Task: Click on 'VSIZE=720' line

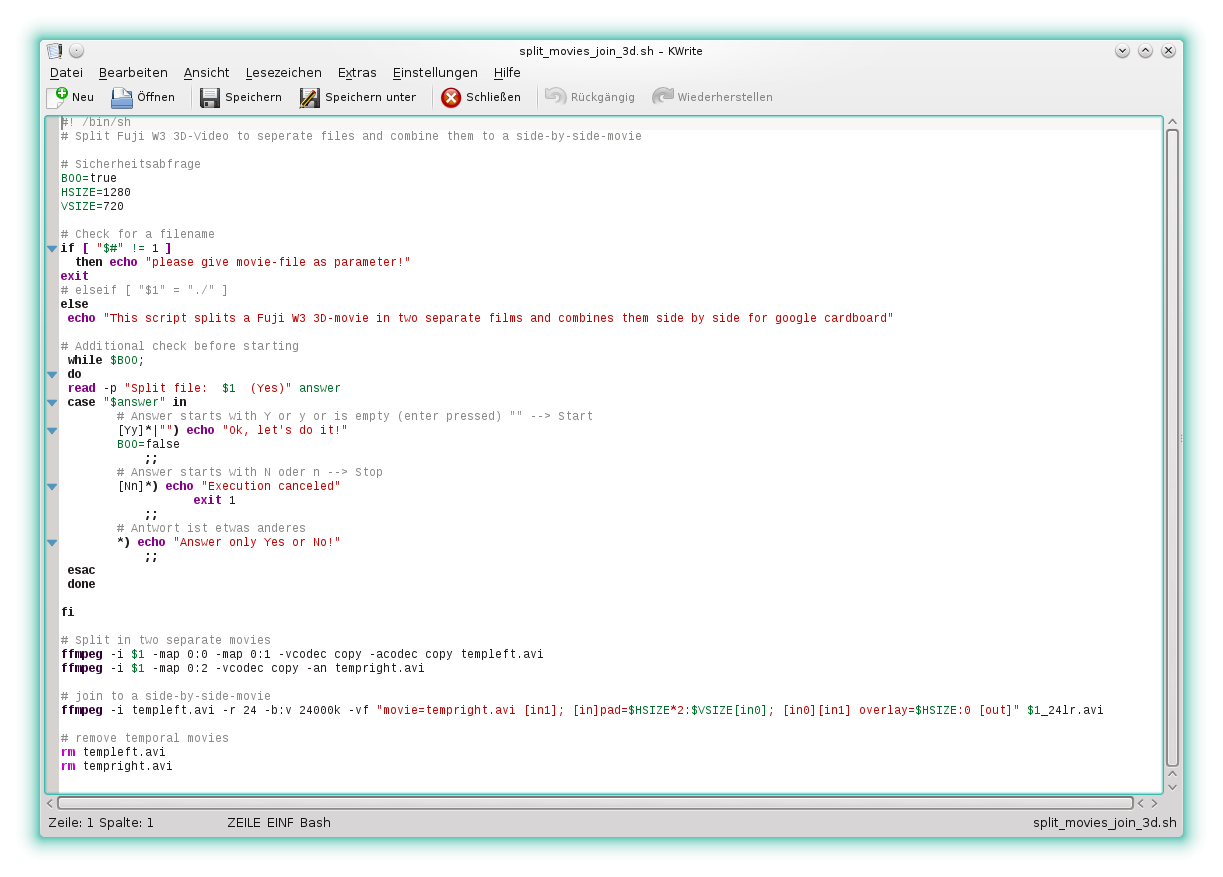Action: [92, 206]
